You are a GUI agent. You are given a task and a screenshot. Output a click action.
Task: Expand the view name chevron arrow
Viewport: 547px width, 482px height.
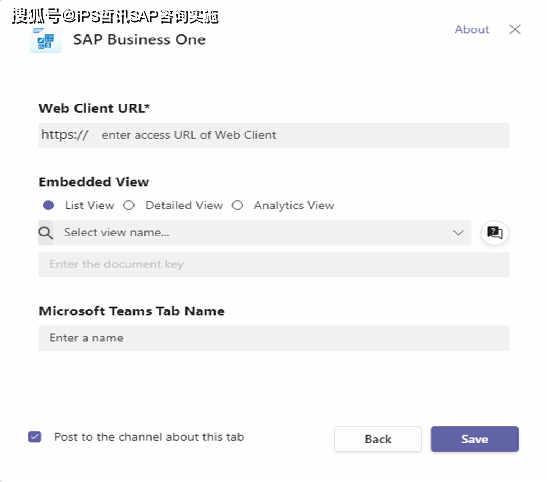[x=458, y=233]
